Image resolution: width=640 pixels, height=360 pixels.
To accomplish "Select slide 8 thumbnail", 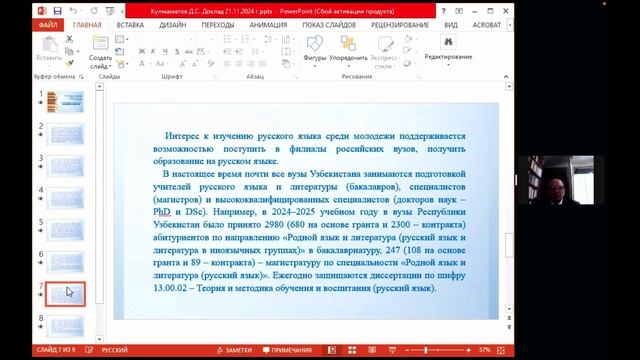I will tap(65, 326).
